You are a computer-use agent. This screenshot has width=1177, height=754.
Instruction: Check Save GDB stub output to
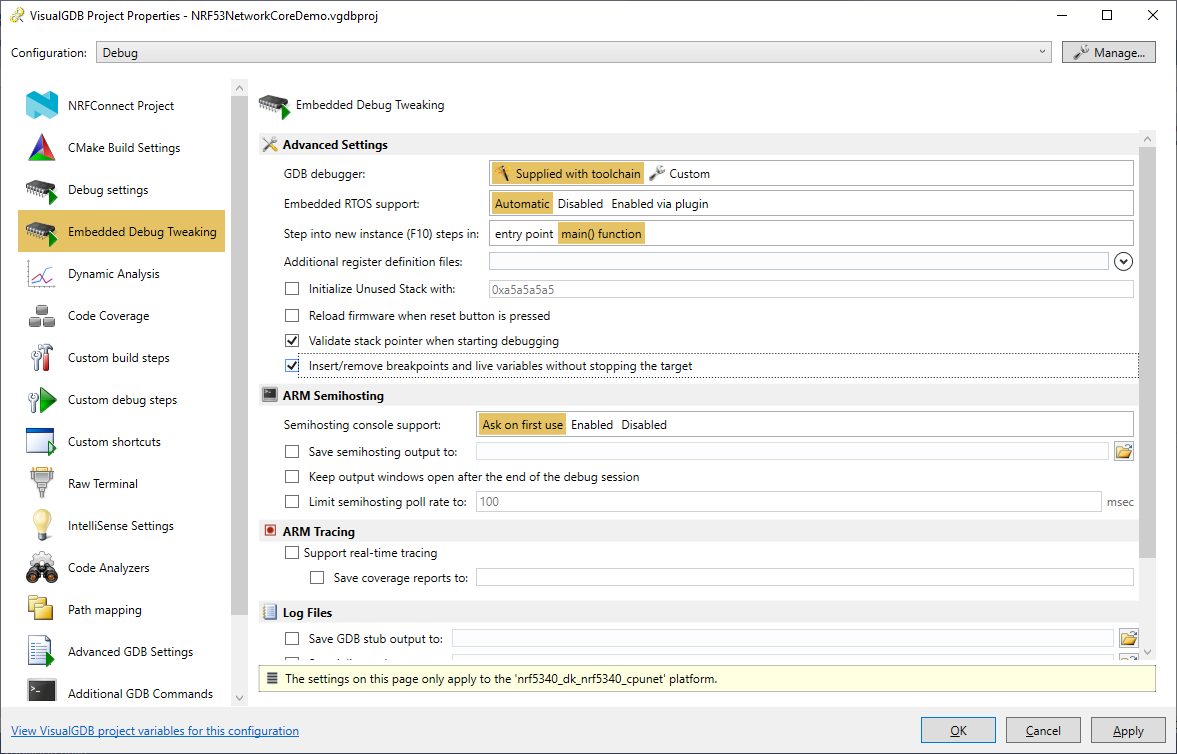292,639
